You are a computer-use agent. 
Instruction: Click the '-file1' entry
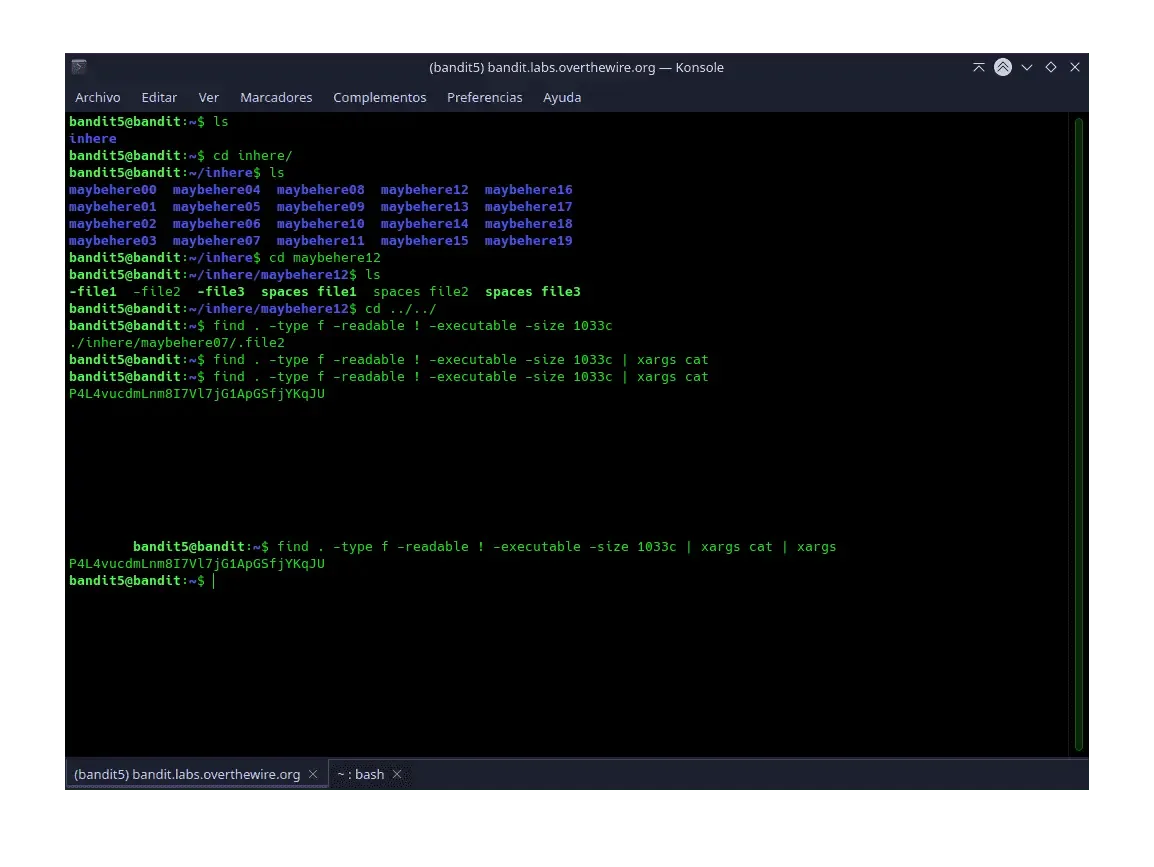[93, 291]
